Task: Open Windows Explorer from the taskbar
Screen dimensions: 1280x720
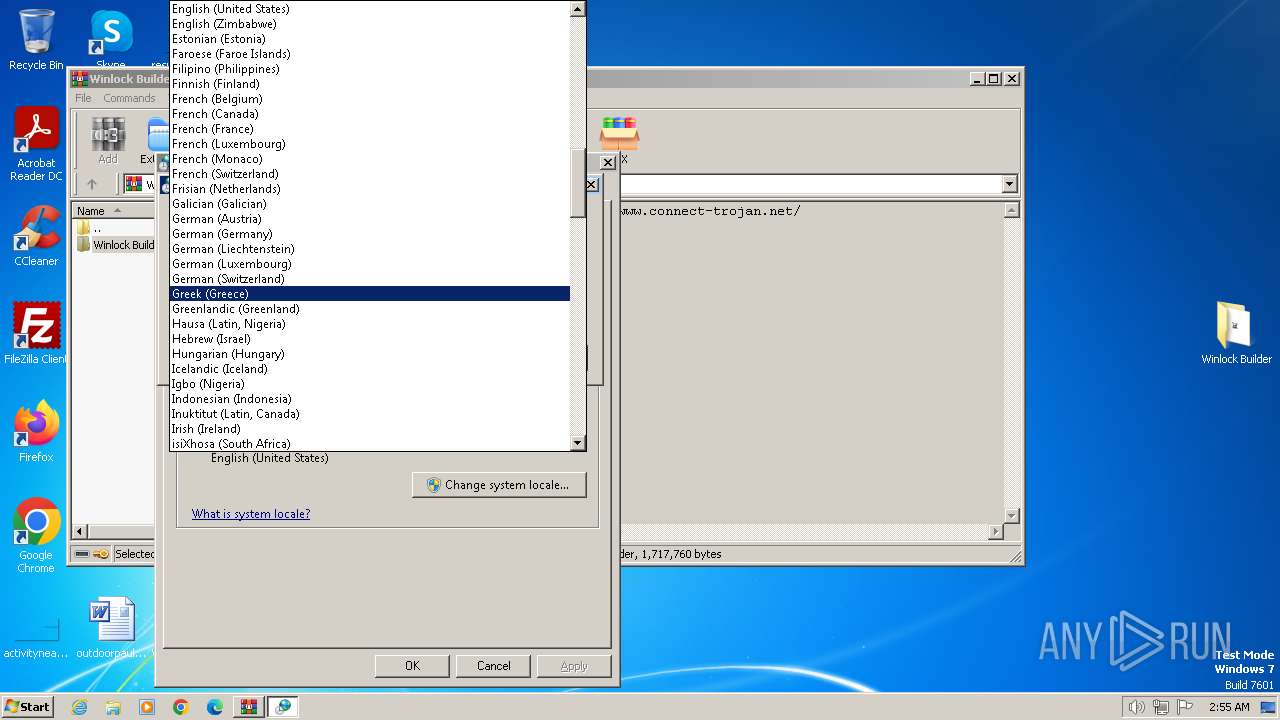Action: click(113, 707)
